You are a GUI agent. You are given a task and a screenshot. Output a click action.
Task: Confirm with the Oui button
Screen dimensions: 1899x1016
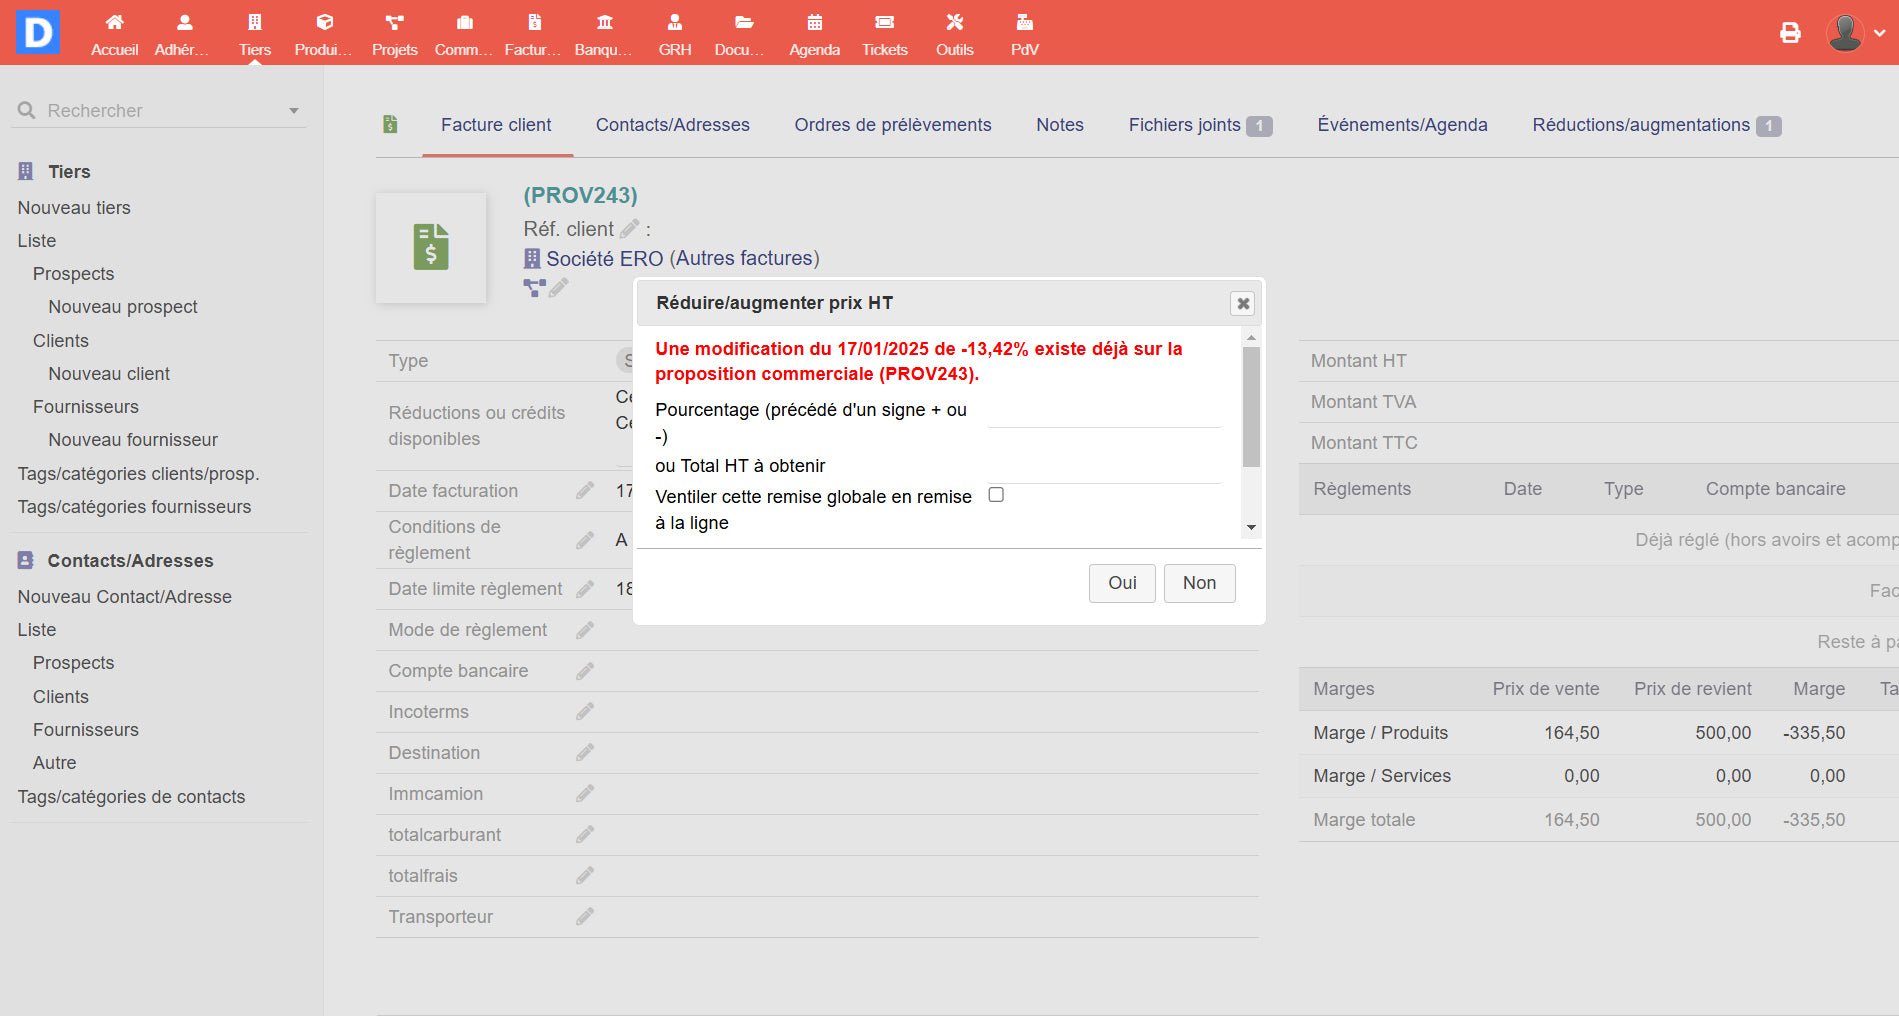pos(1122,583)
